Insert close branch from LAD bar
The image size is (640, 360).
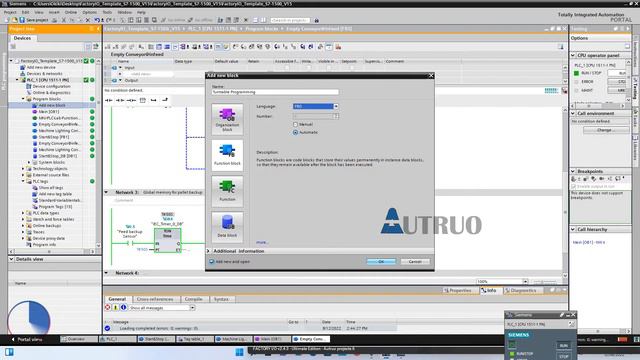pos(165,100)
